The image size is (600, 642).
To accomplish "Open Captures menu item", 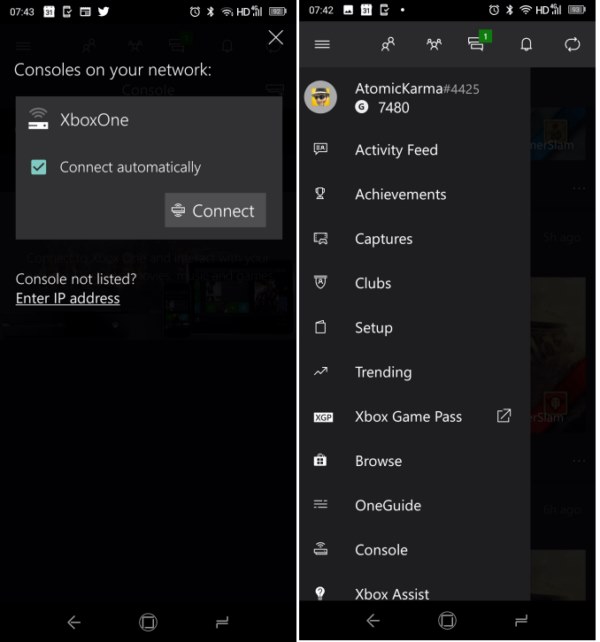I will click(x=414, y=239).
